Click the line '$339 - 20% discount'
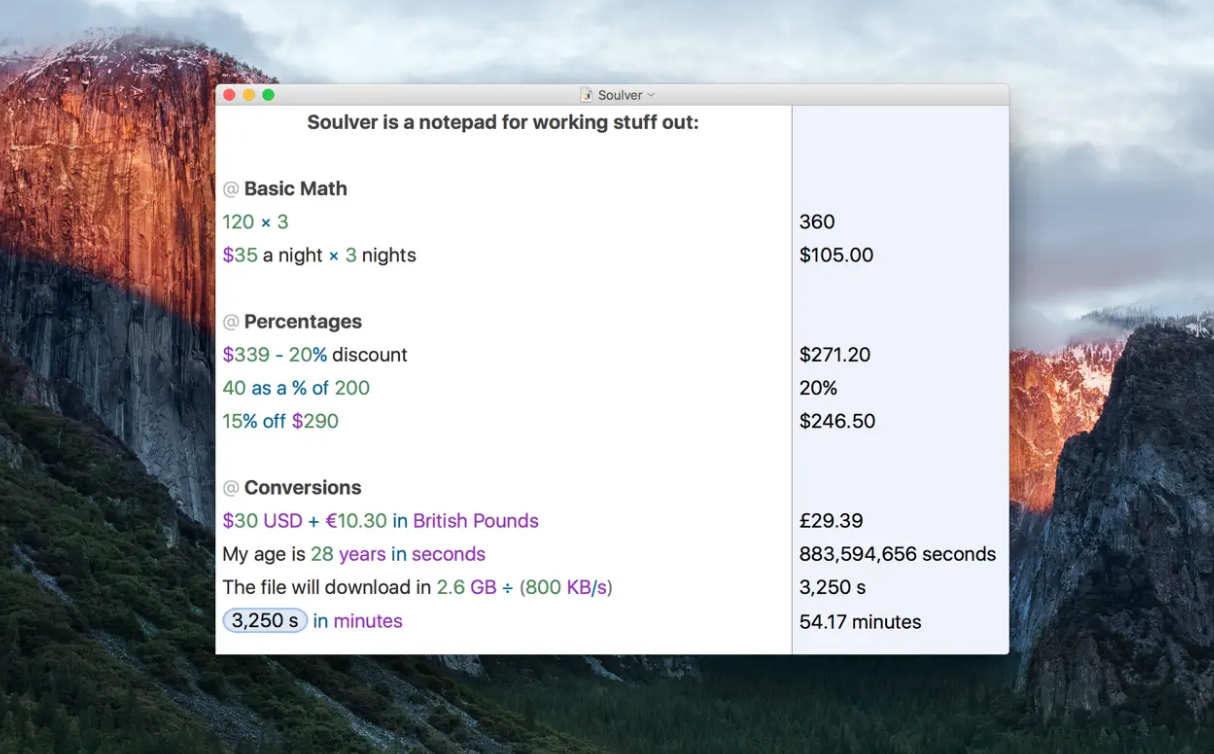 (x=315, y=355)
